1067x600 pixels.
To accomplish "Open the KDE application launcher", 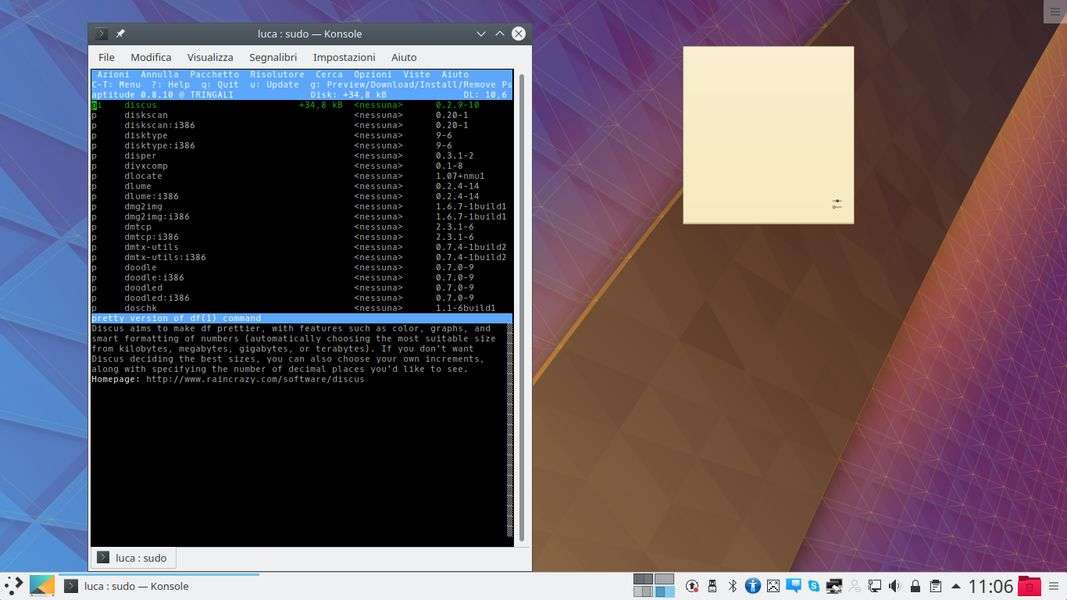I will point(14,586).
